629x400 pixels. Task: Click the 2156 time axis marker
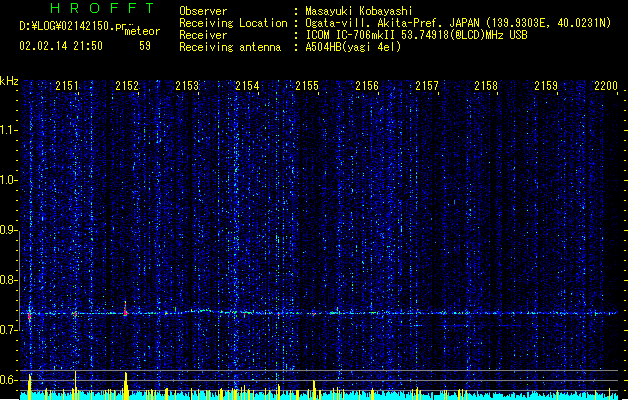coord(367,86)
